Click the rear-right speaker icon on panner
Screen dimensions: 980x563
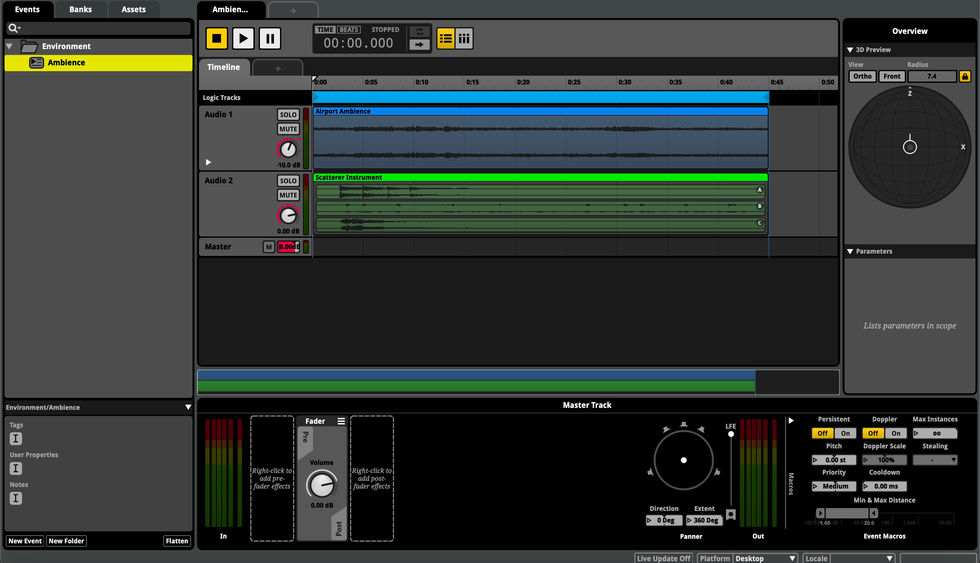coord(717,472)
